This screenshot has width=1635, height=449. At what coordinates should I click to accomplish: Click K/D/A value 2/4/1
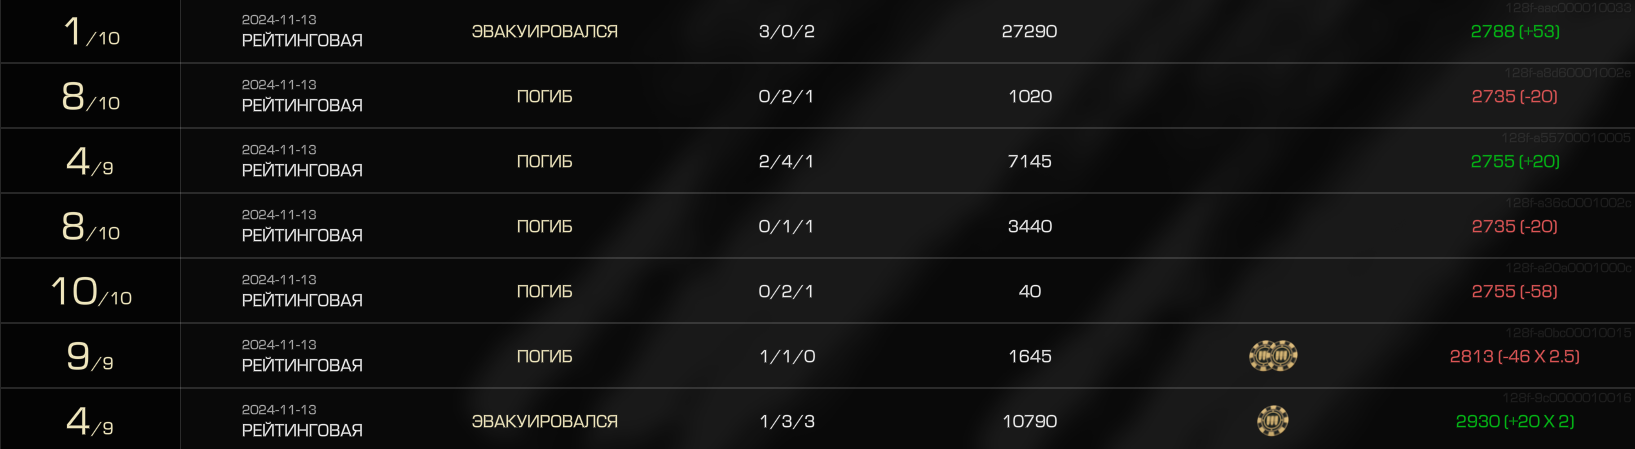coord(786,161)
